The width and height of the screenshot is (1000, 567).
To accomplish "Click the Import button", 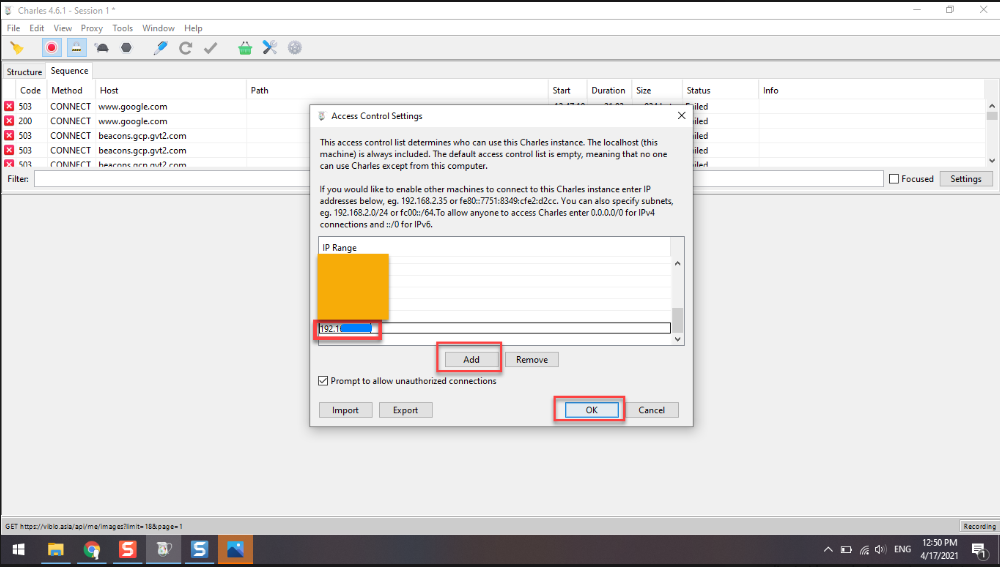I will pos(345,410).
